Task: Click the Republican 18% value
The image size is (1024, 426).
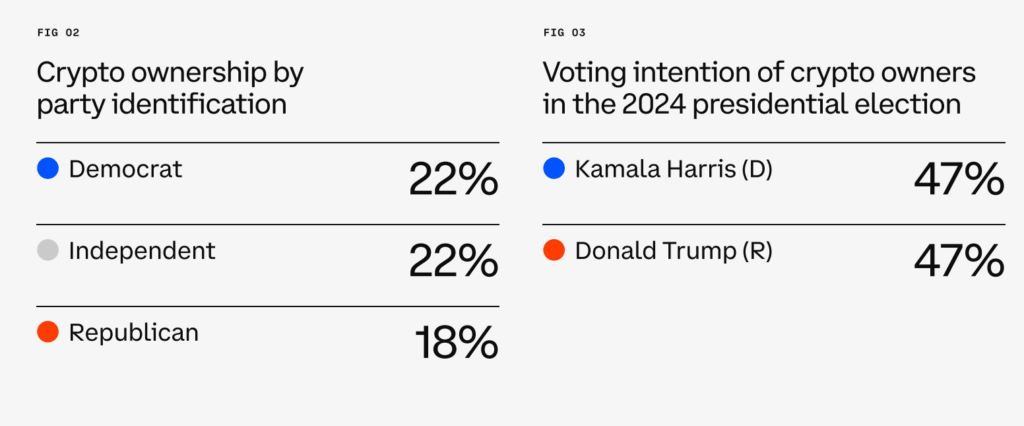Action: pyautogui.click(x=456, y=342)
